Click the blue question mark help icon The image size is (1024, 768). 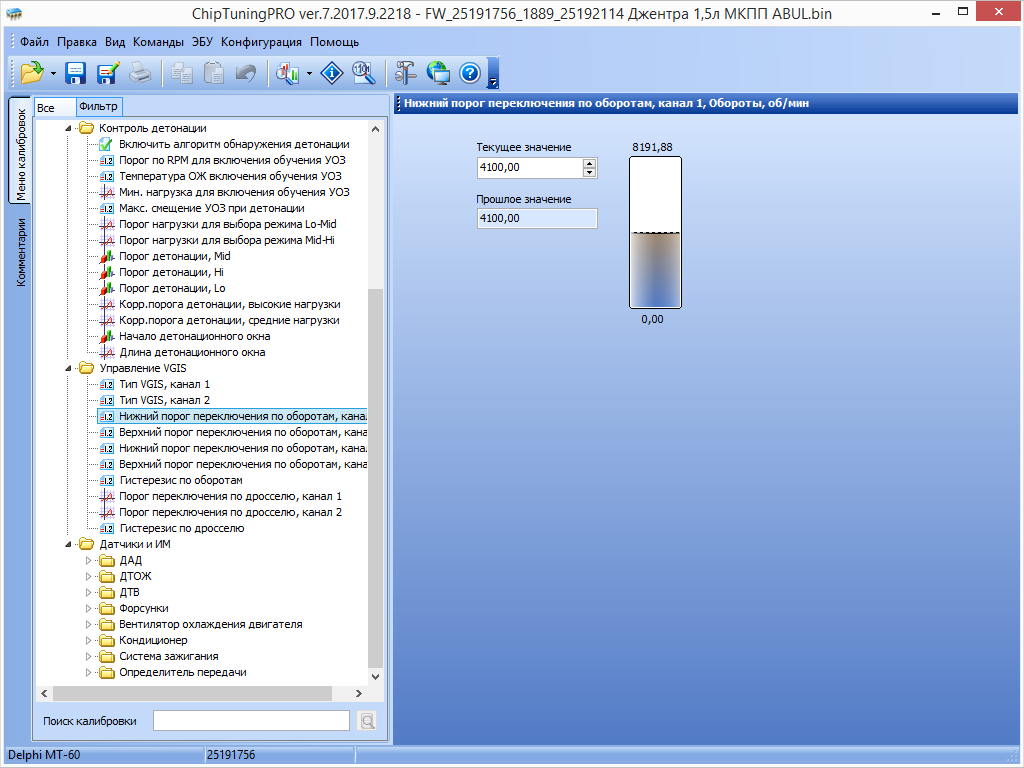tap(470, 72)
